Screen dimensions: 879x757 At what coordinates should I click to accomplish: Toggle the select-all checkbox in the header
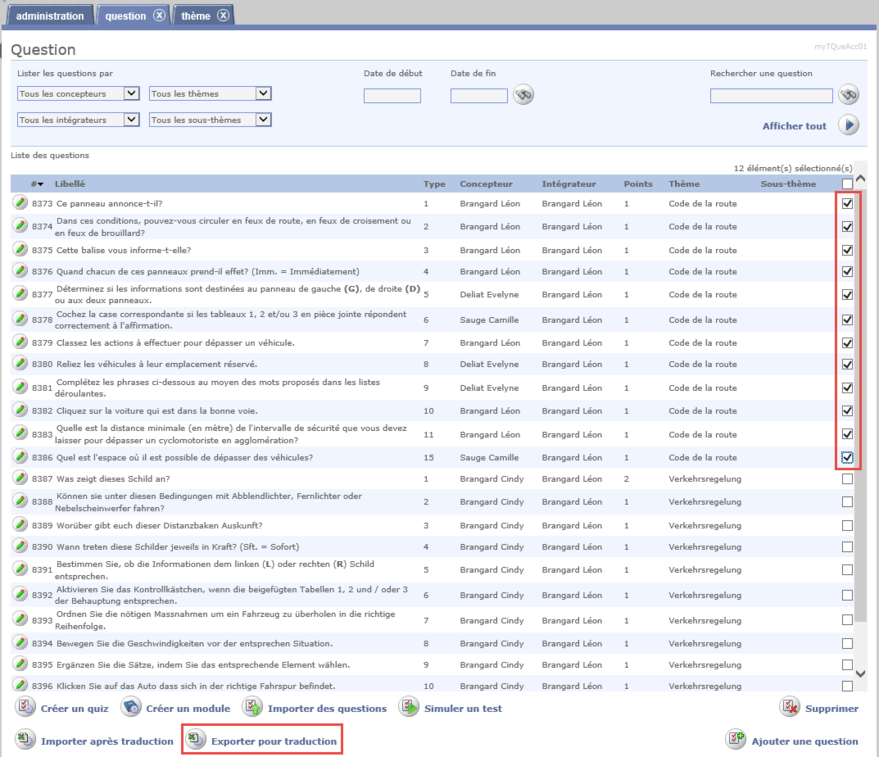tap(847, 184)
